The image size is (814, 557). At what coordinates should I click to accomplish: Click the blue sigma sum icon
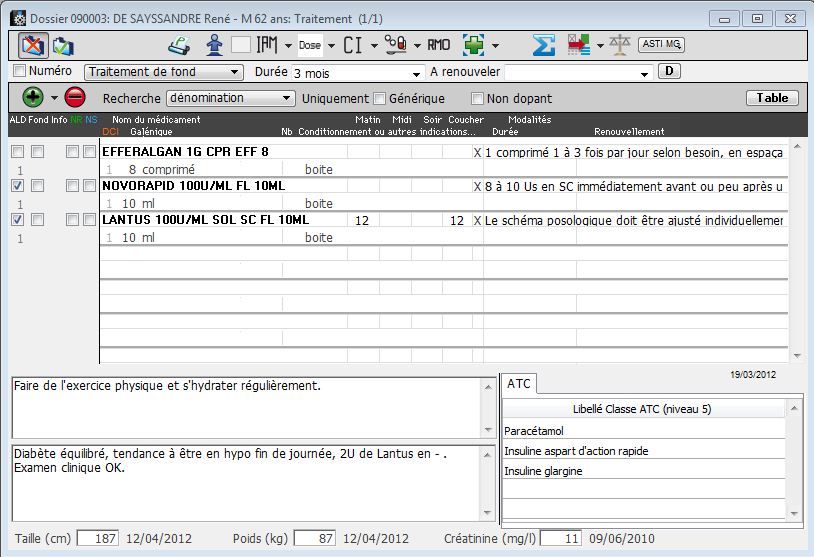(543, 45)
